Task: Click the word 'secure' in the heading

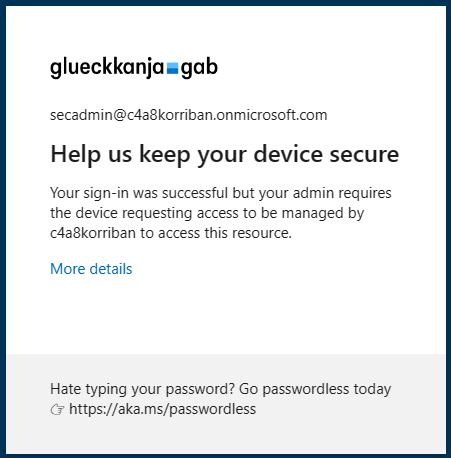Action: (364, 154)
